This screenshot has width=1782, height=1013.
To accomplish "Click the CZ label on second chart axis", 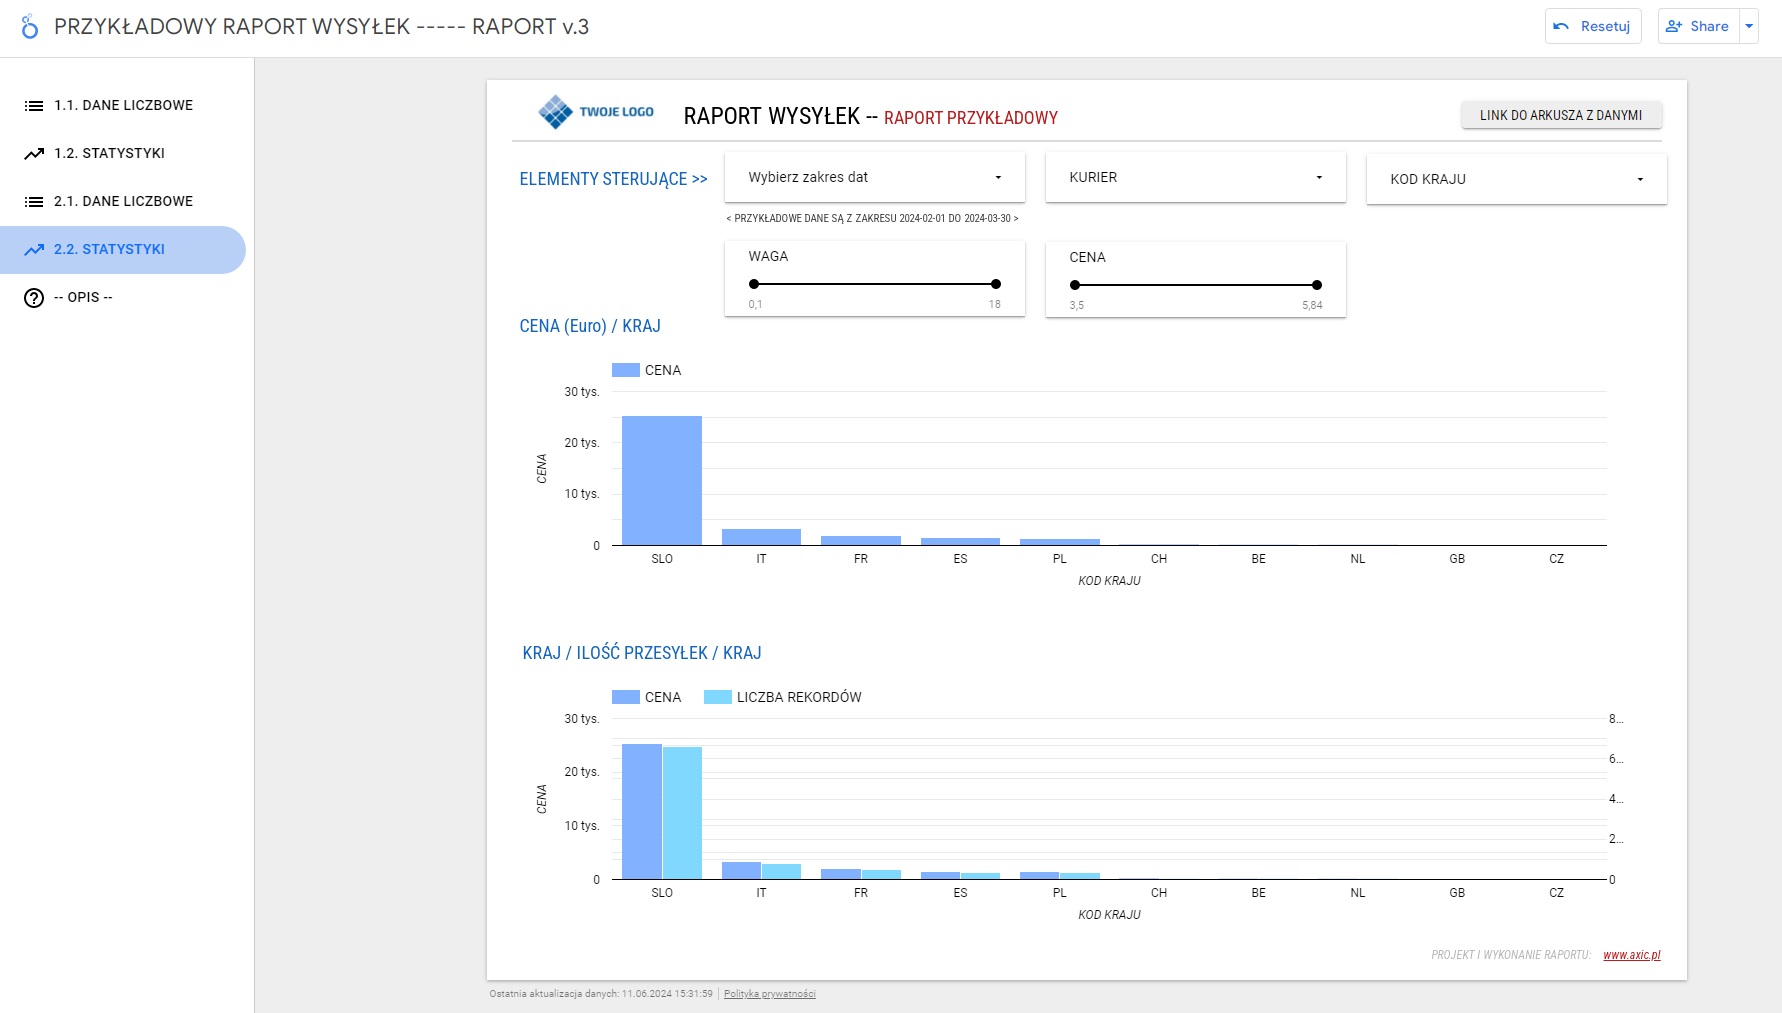I will pyautogui.click(x=1556, y=893).
